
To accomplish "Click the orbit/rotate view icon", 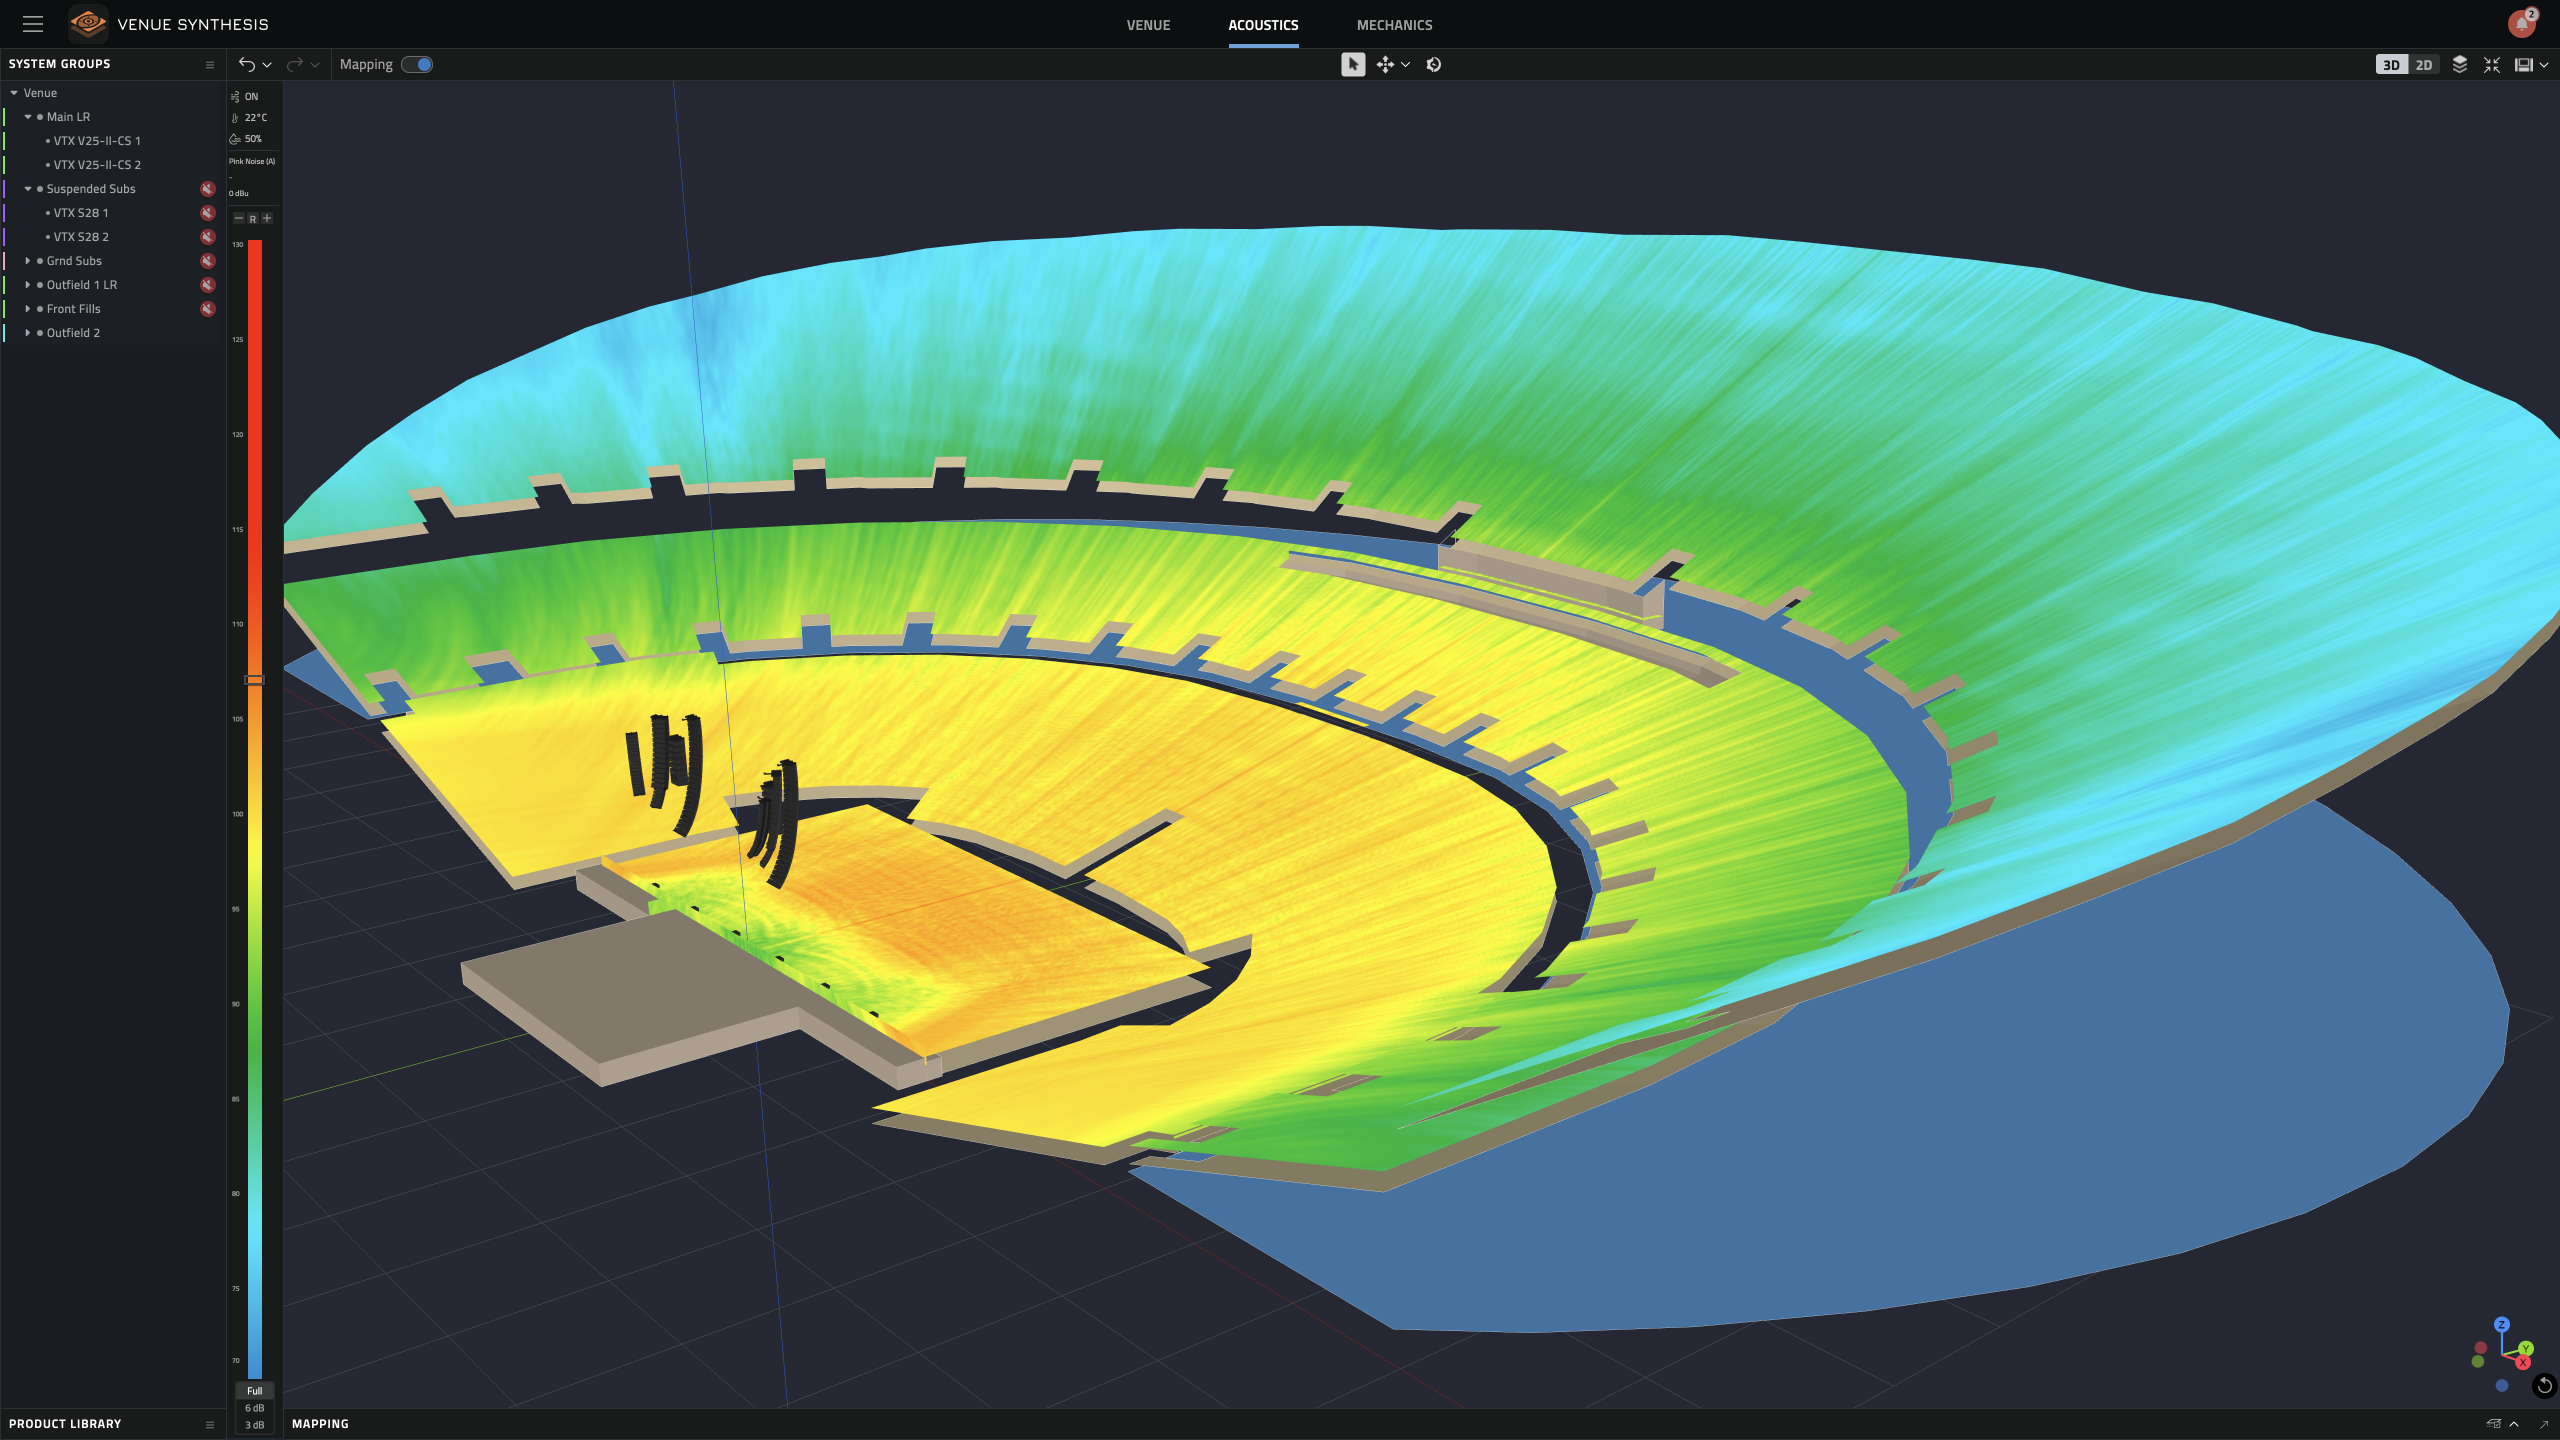I will click(1433, 64).
